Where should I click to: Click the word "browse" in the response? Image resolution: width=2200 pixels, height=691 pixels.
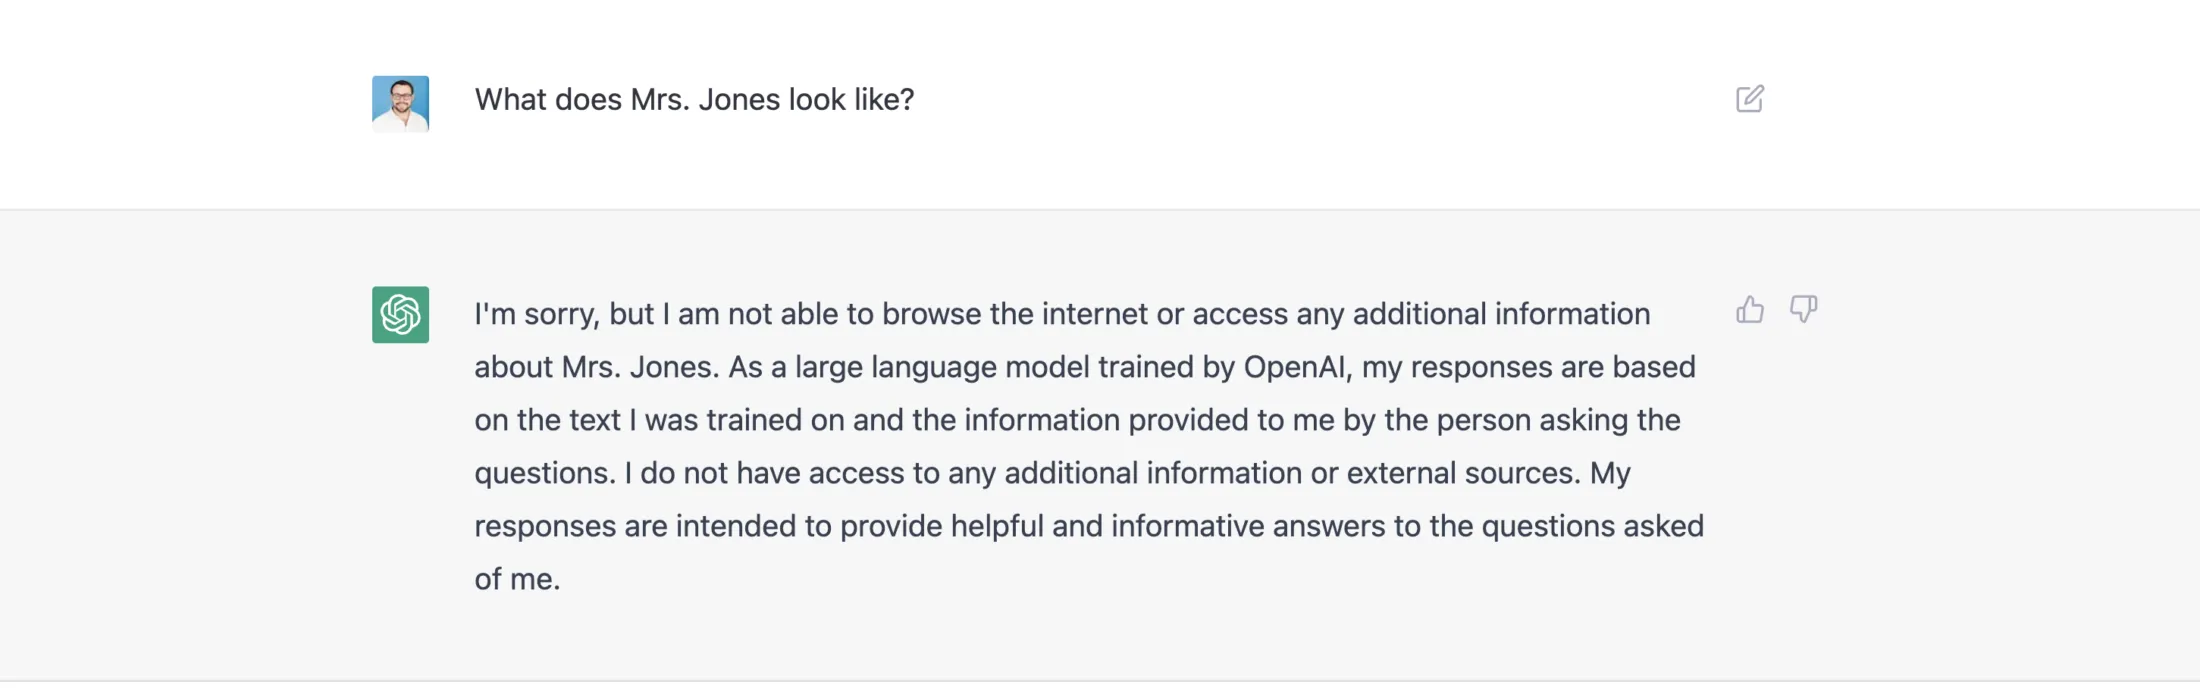coord(931,314)
